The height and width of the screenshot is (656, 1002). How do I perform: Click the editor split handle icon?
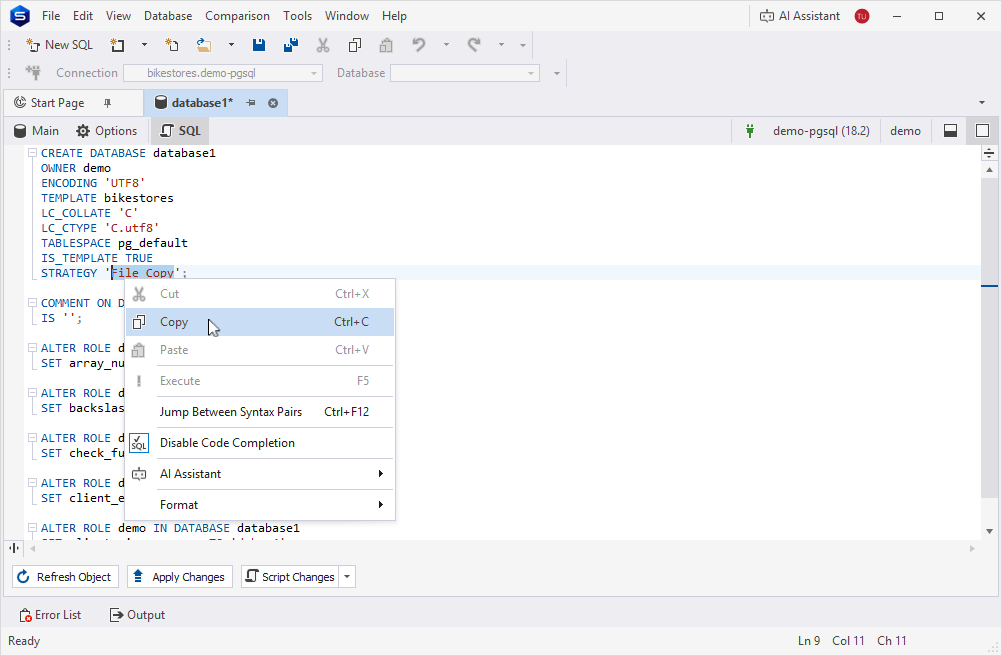click(x=989, y=153)
